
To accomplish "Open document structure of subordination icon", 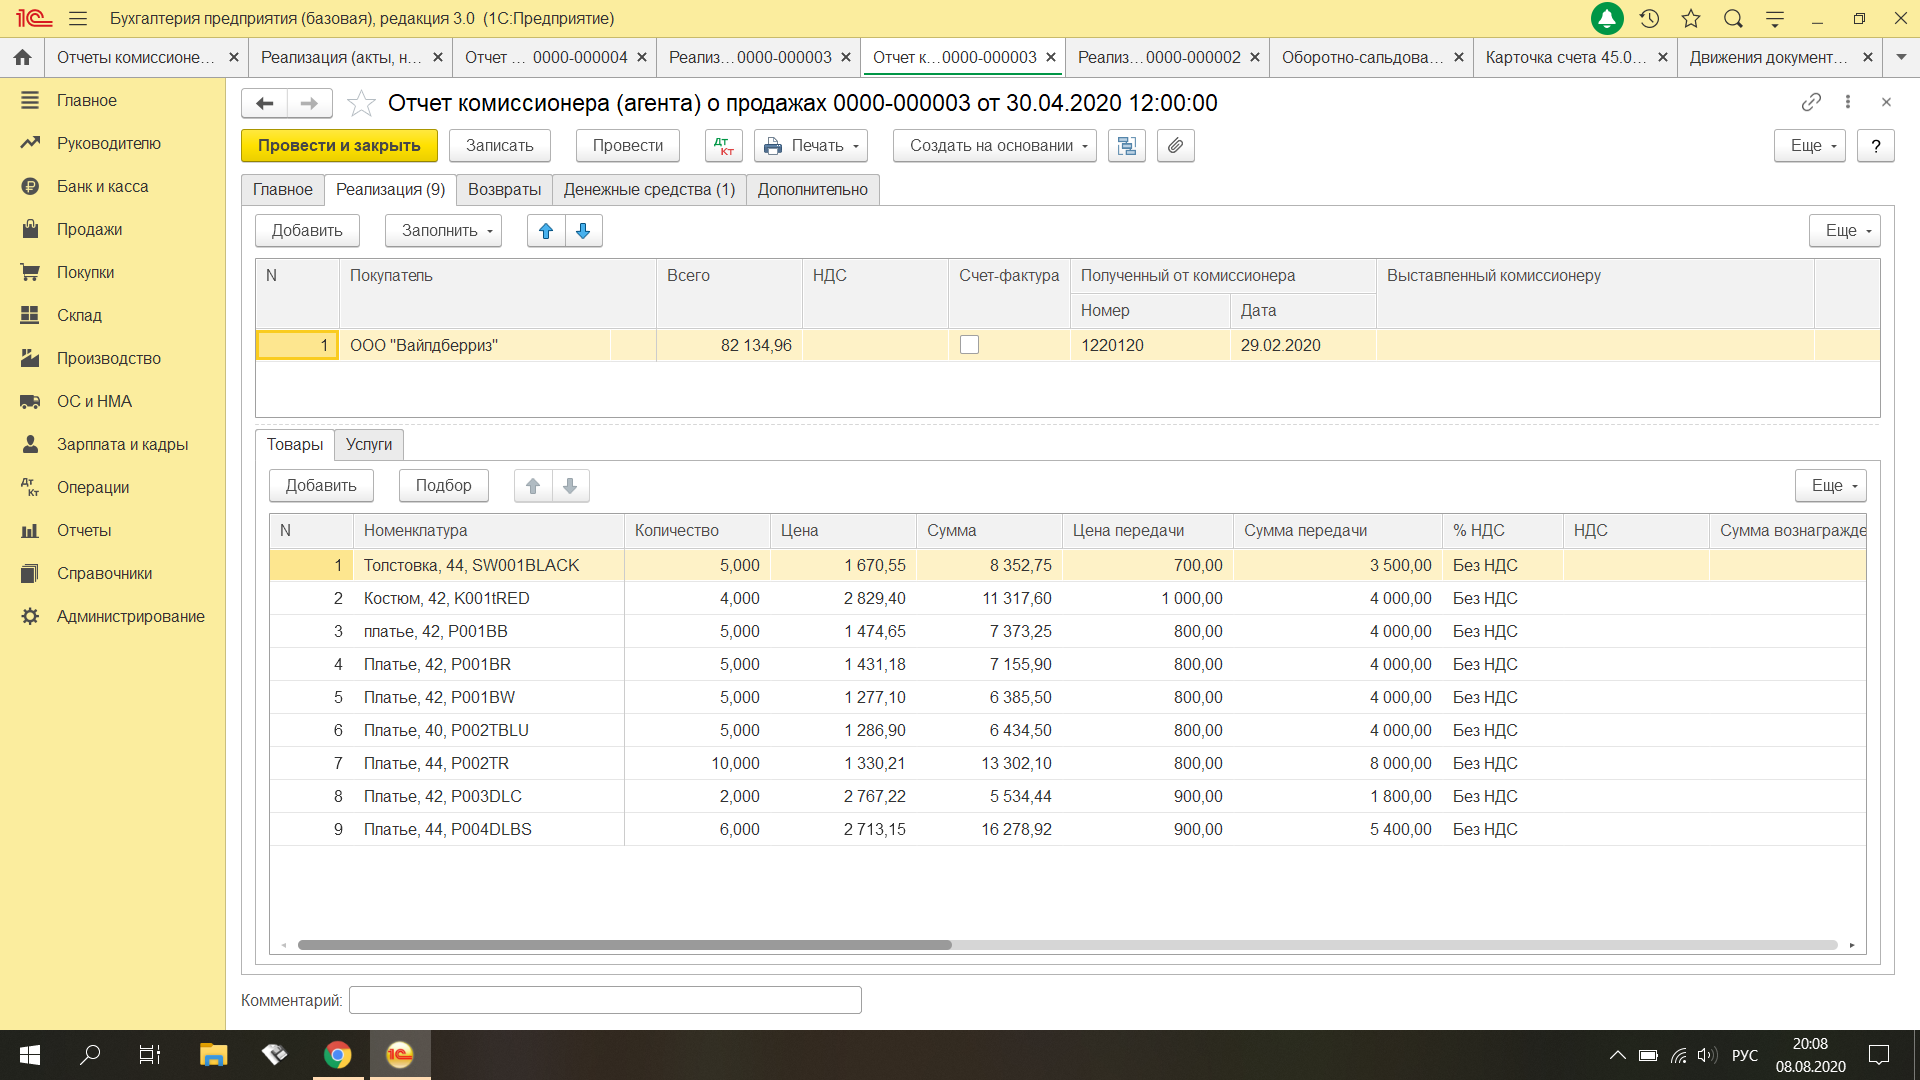I will coord(1127,146).
